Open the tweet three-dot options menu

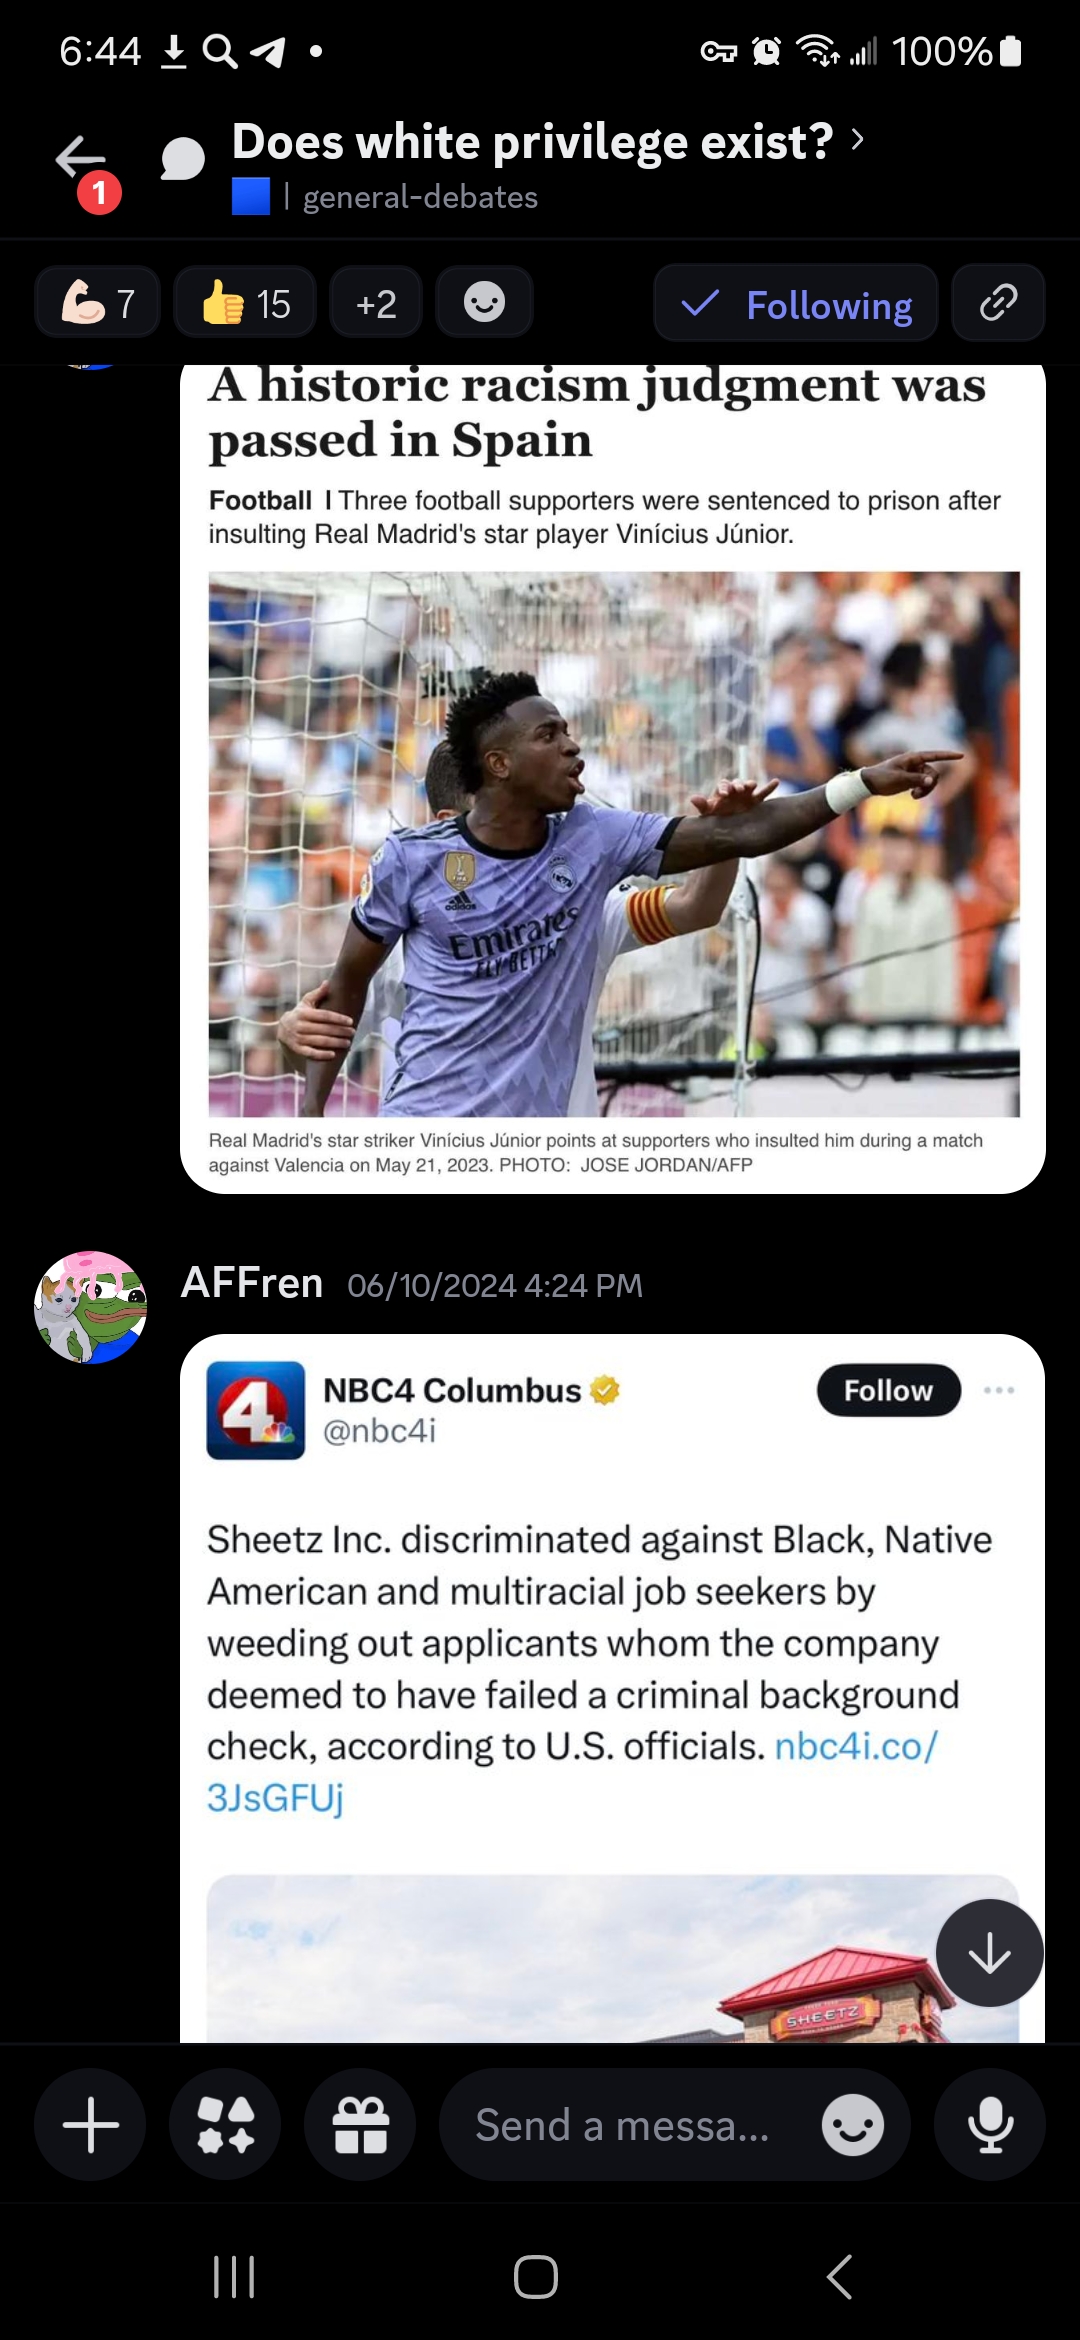pos(998,1390)
